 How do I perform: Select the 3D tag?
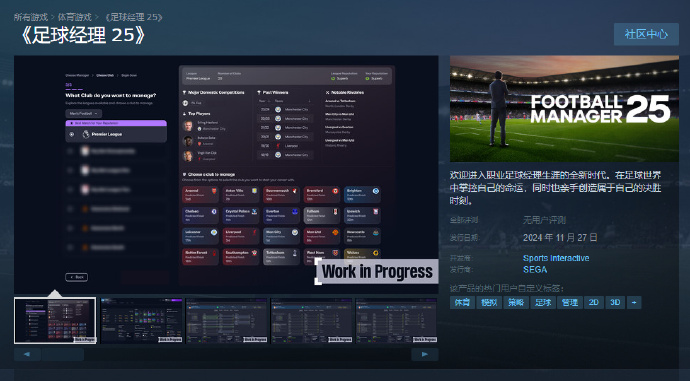point(615,303)
